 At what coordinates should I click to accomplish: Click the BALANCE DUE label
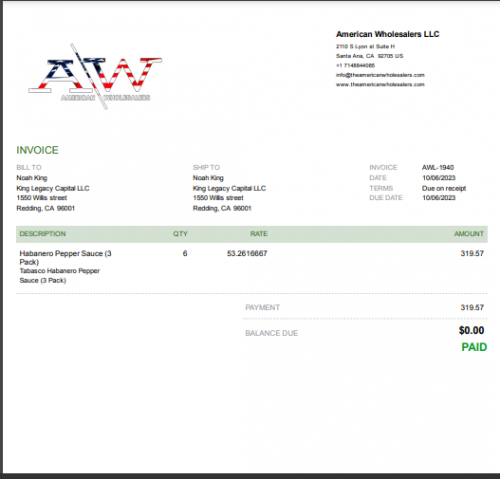[x=271, y=333]
